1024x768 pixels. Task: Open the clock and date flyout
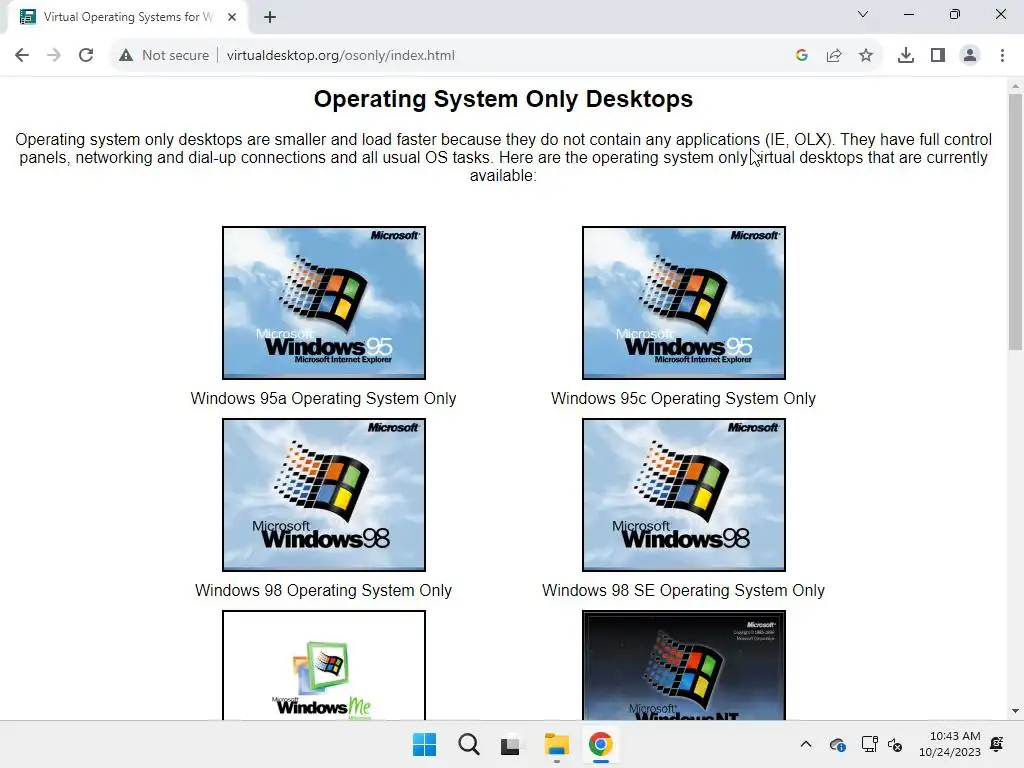[x=950, y=744]
